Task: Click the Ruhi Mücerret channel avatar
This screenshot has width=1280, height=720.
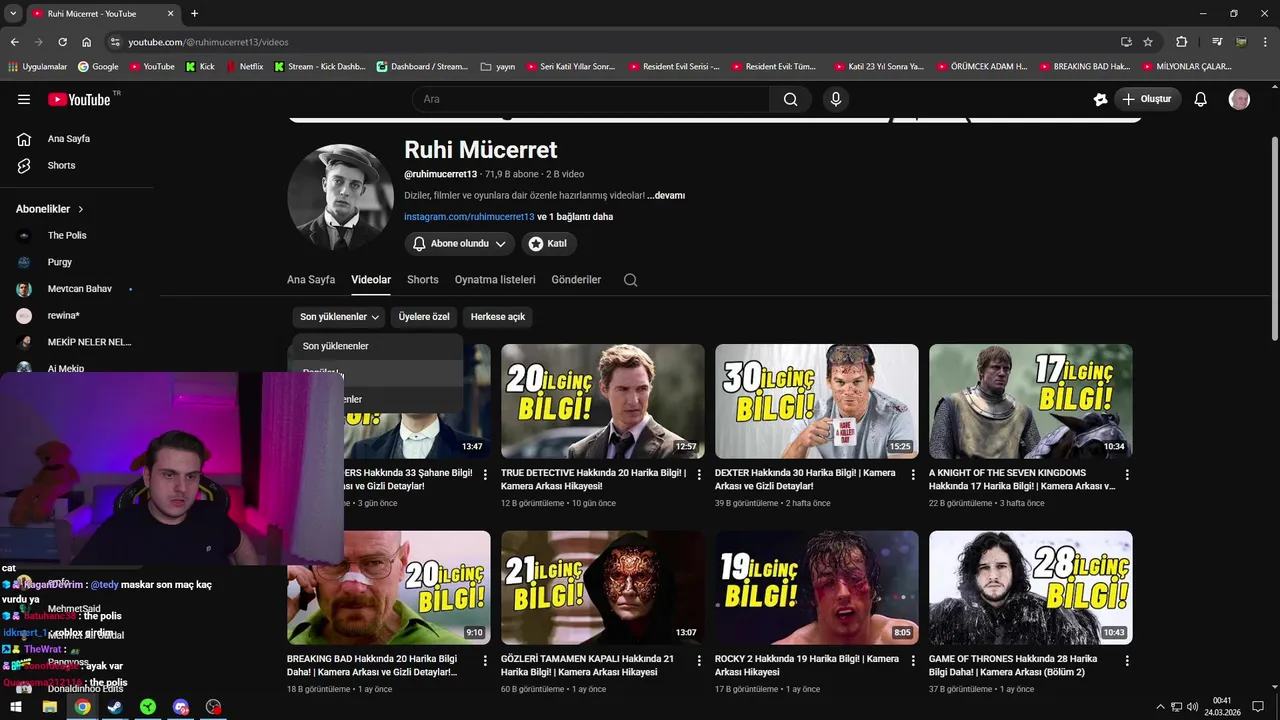Action: [340, 197]
